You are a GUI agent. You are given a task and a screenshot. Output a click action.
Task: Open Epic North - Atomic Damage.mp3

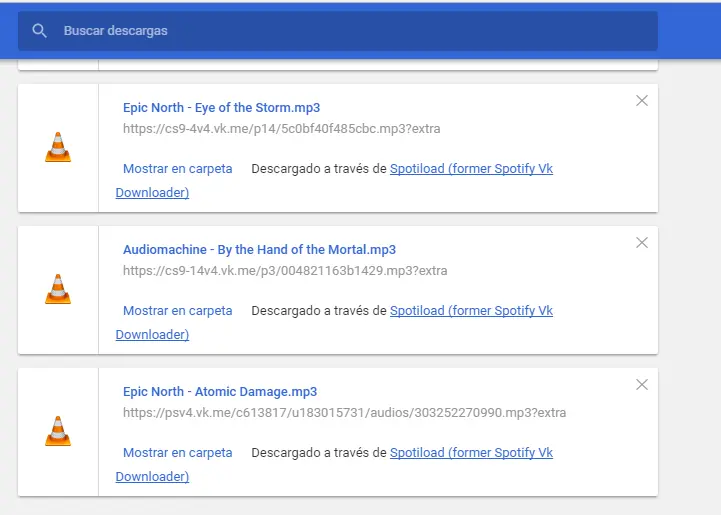(x=220, y=392)
